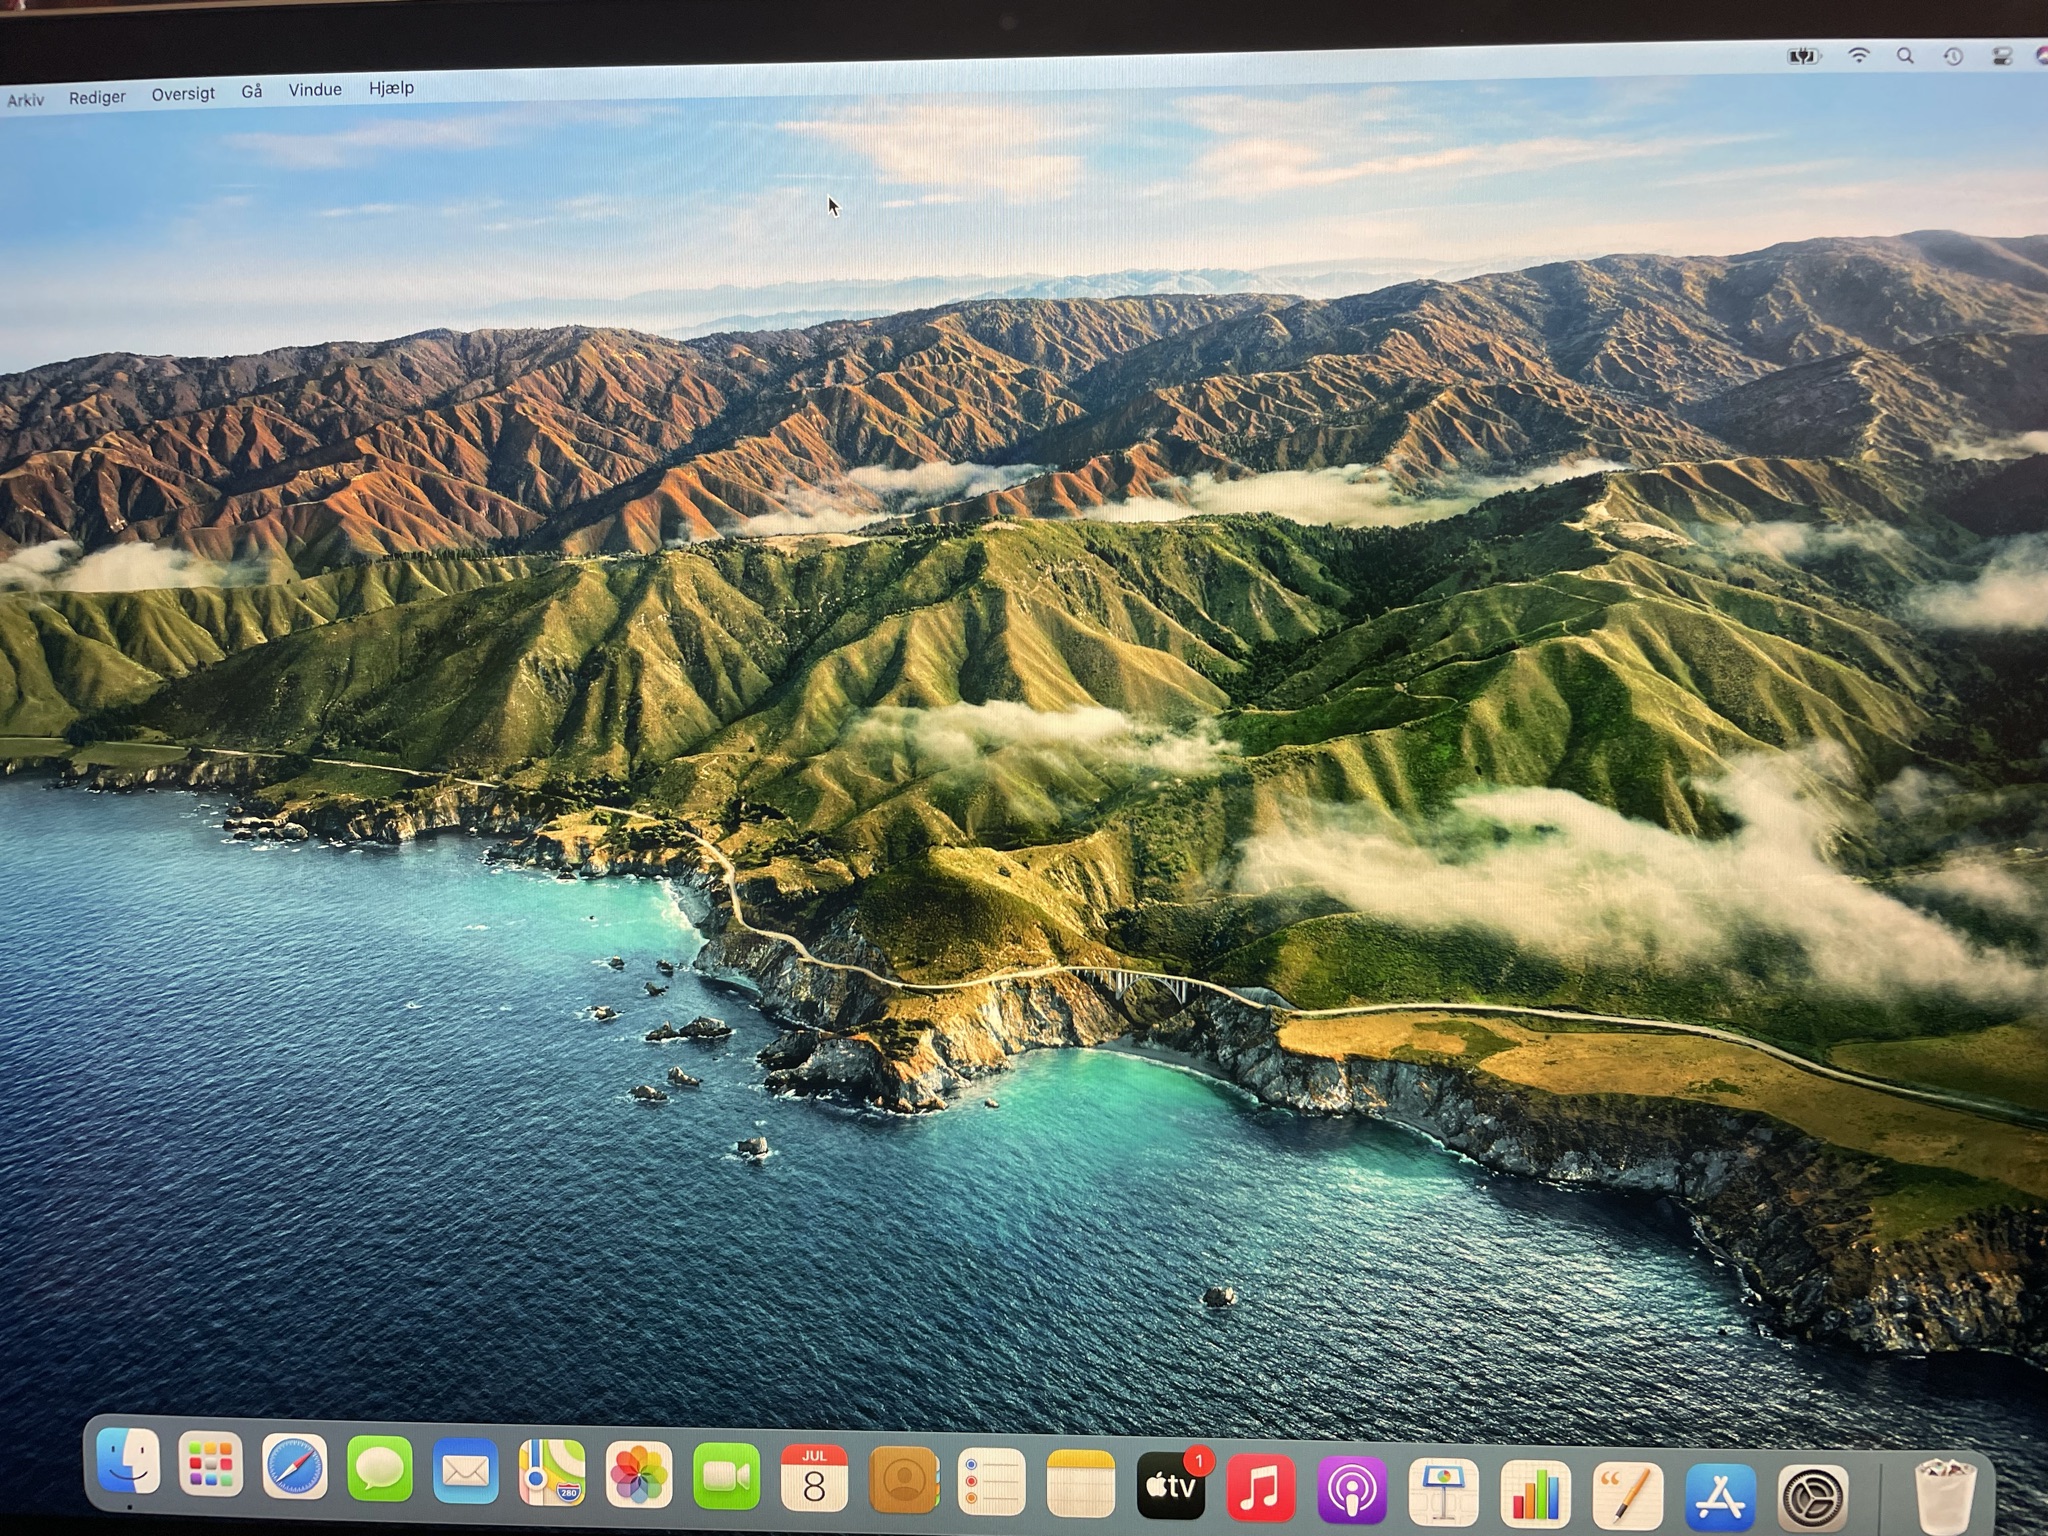This screenshot has width=2048, height=1536.
Task: Open Calendar showing JUL 8
Action: pos(814,1478)
